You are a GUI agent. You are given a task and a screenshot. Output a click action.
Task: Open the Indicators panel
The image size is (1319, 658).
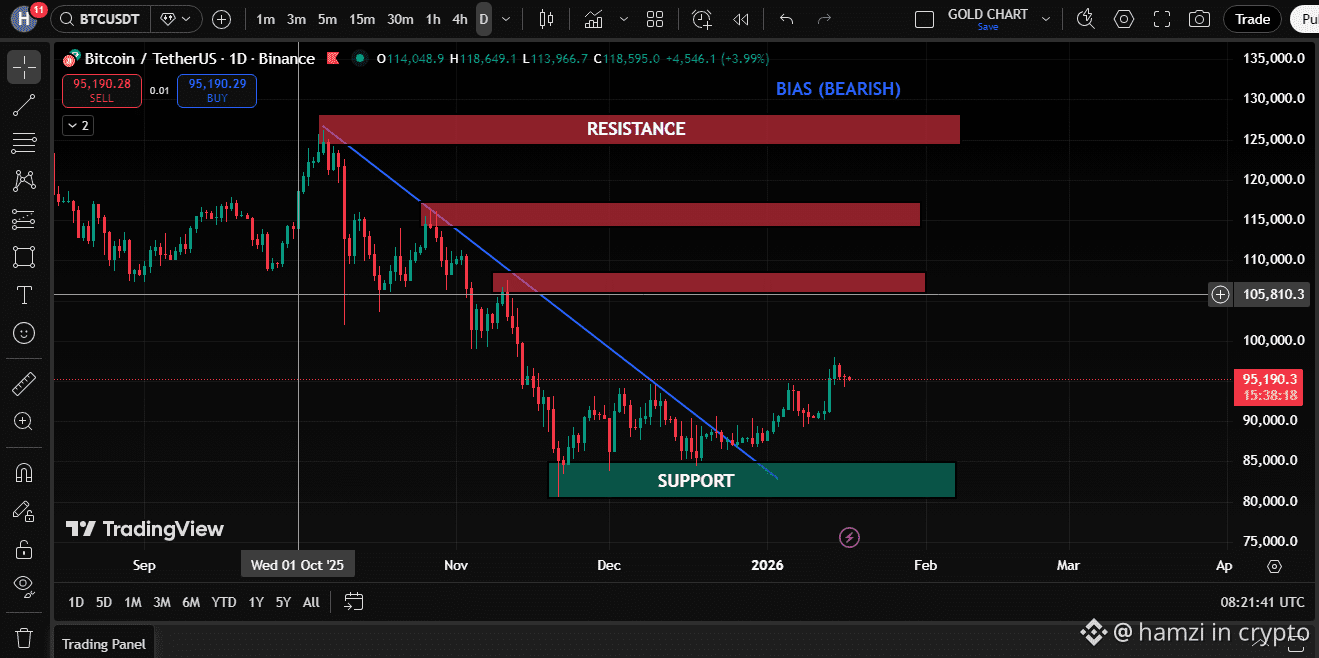click(594, 19)
